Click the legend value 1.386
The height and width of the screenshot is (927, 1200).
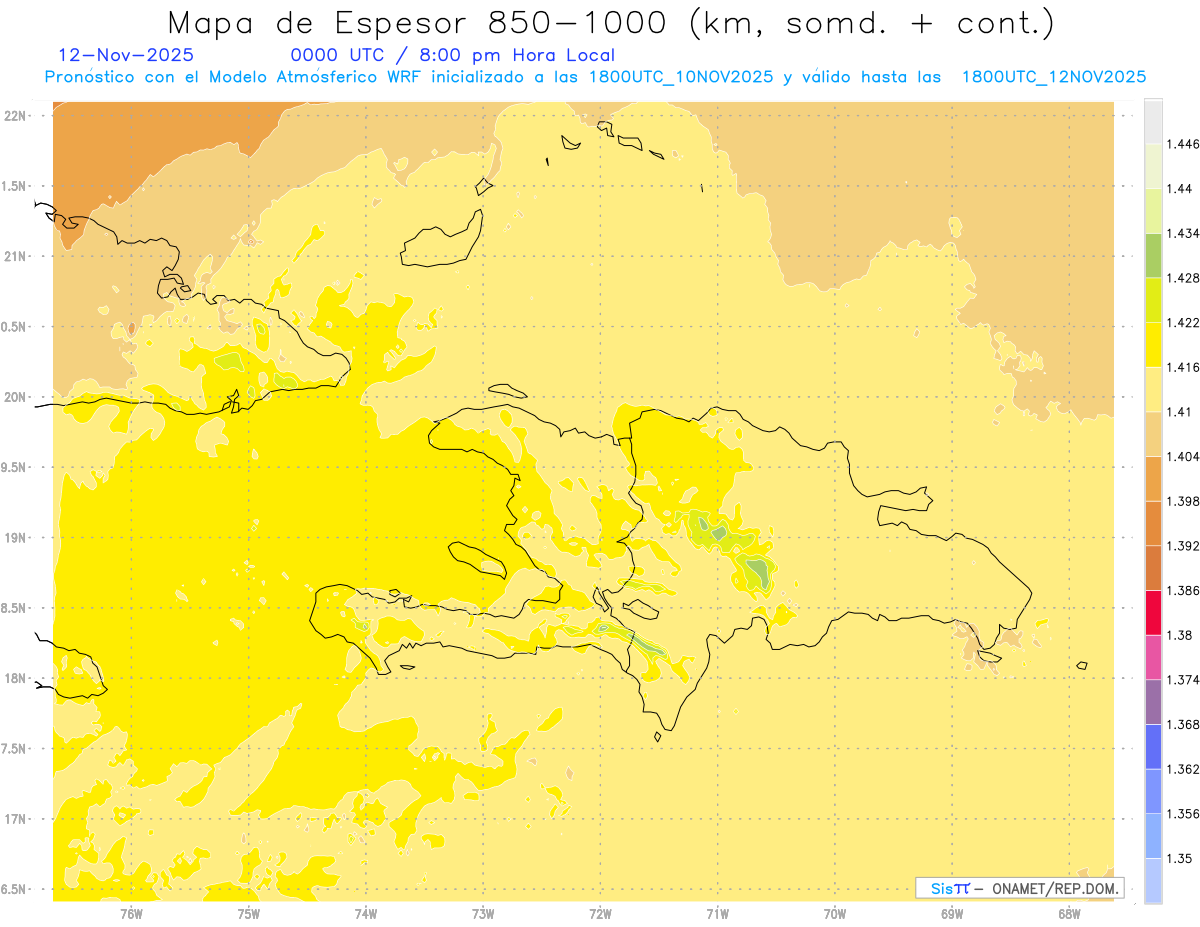[1183, 591]
